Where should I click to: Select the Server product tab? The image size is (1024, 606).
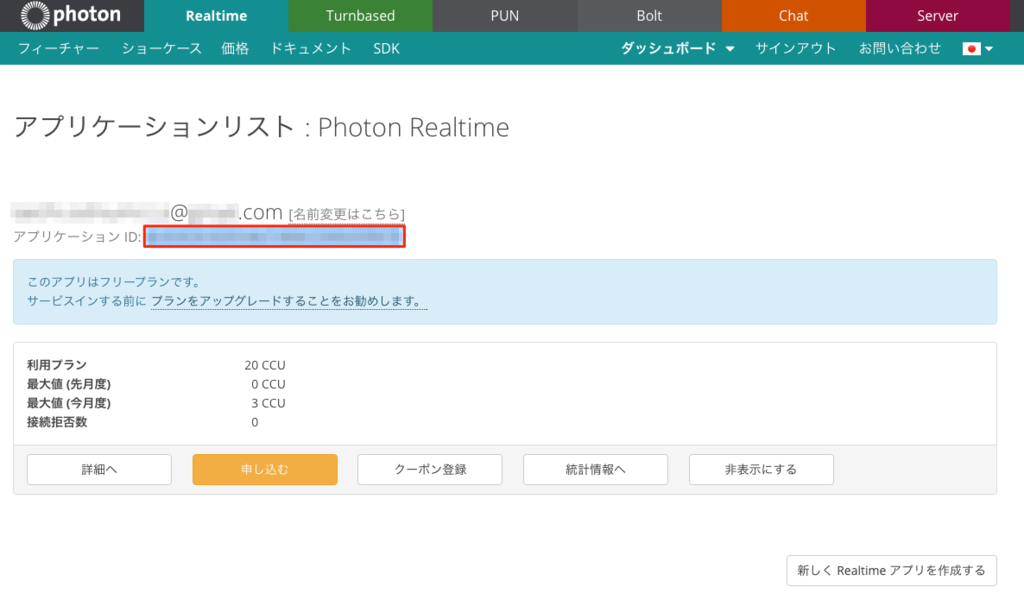(x=938, y=16)
